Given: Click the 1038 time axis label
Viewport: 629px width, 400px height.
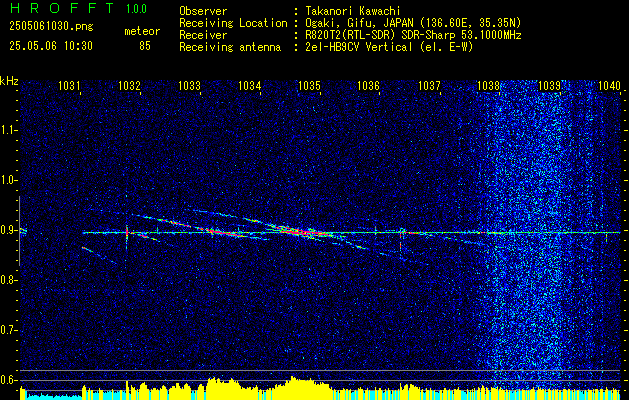Looking at the screenshot, I should click(x=488, y=85).
